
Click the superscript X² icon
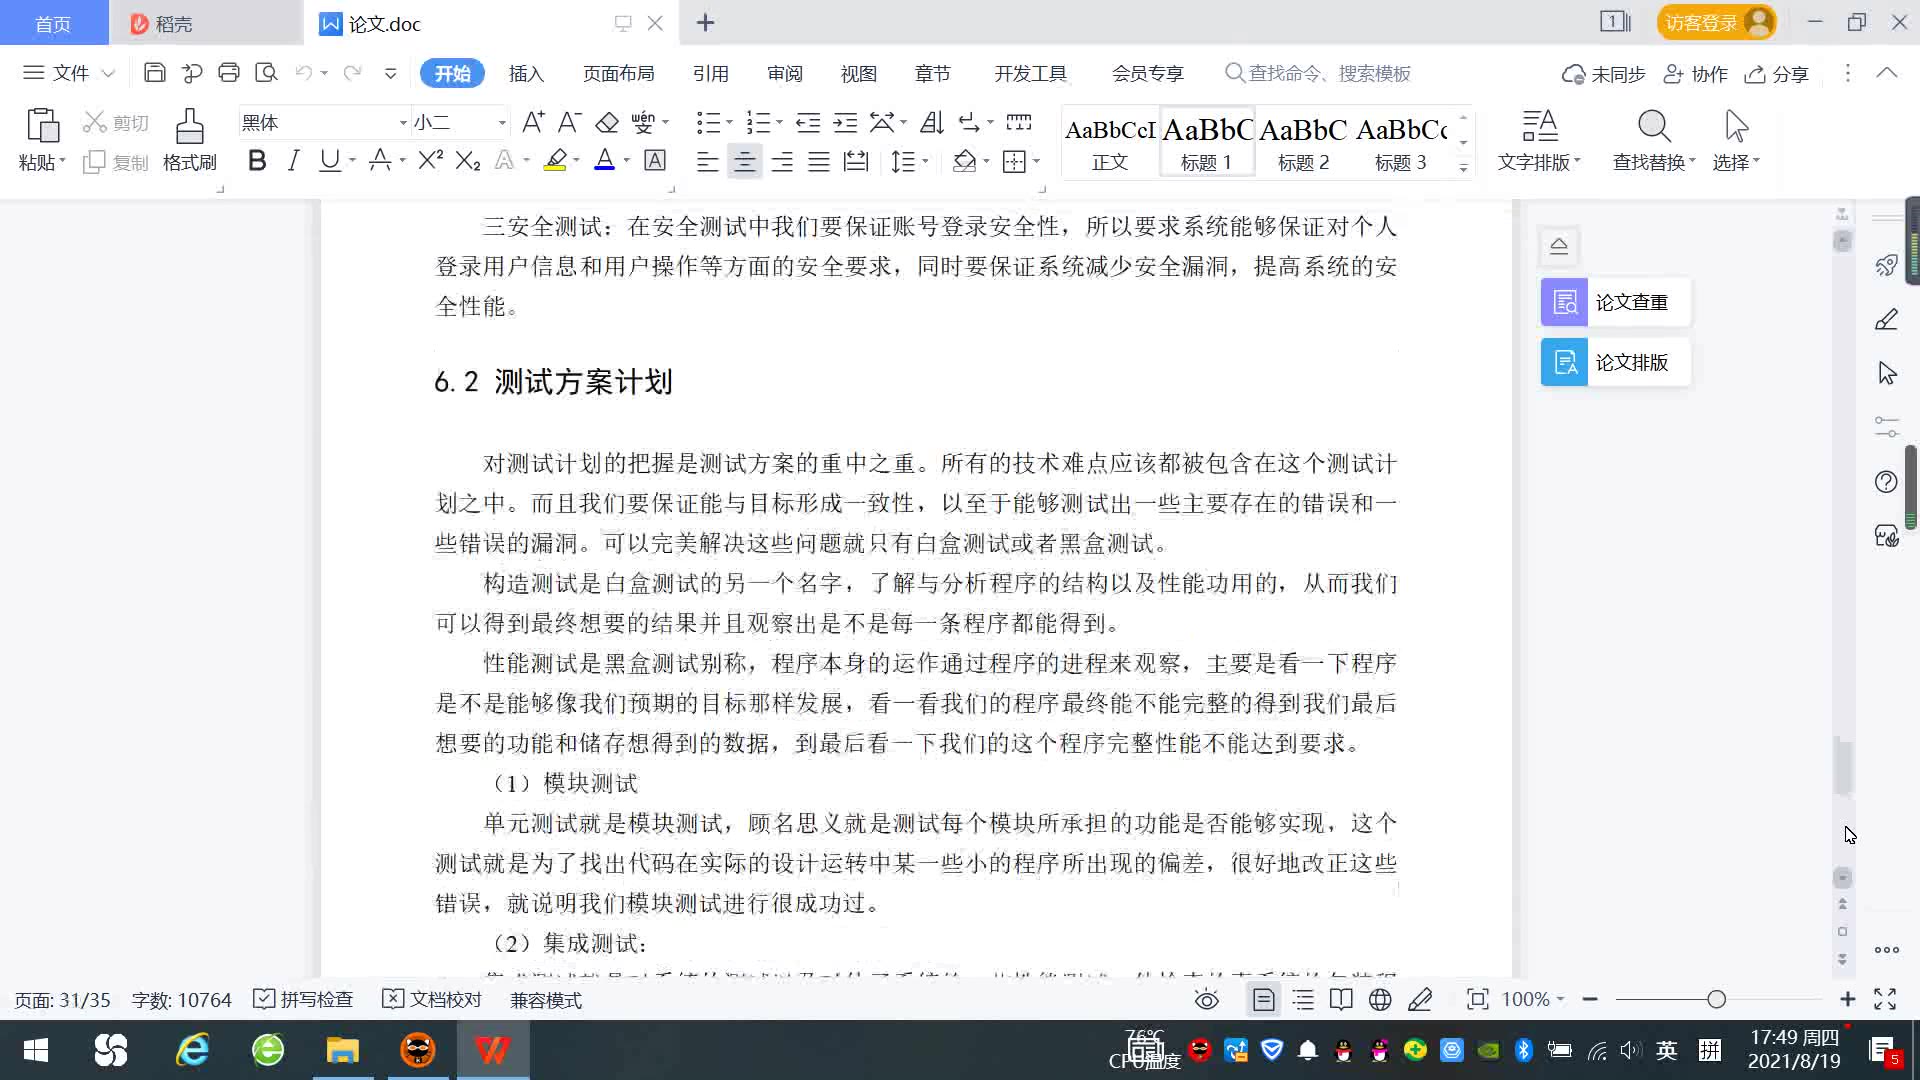pos(430,161)
